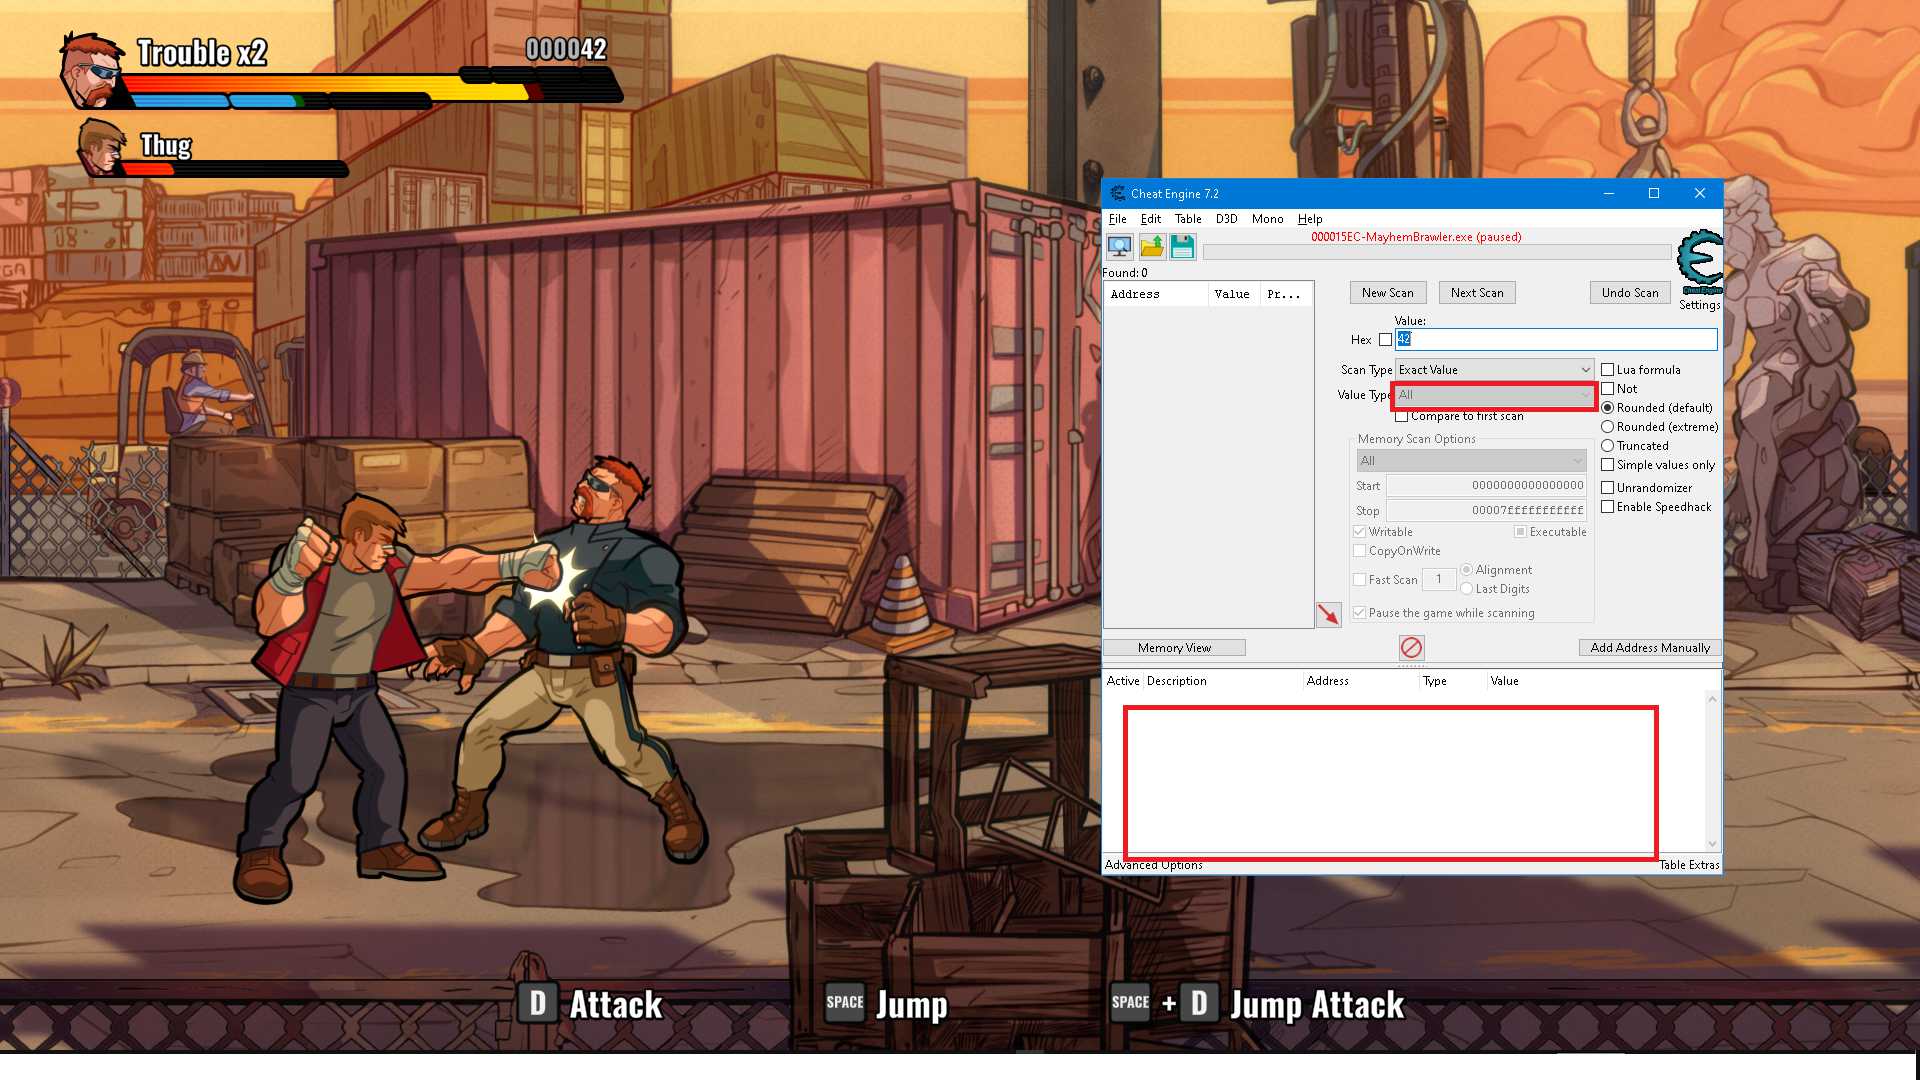The width and height of the screenshot is (1920, 1080).
Task: Open the Table menu
Action: [1188, 219]
